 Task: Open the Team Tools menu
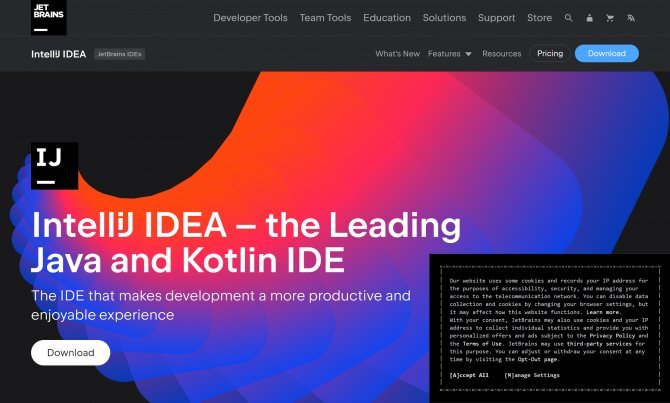(325, 18)
